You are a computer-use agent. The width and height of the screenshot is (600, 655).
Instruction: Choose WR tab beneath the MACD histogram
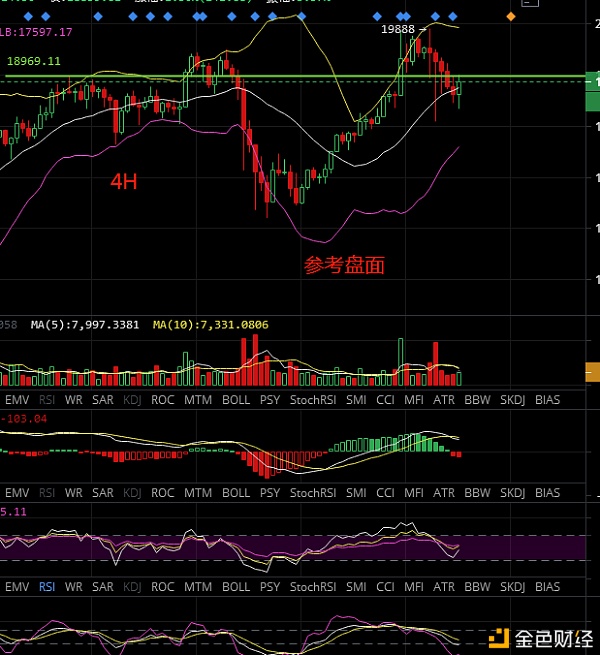point(74,493)
